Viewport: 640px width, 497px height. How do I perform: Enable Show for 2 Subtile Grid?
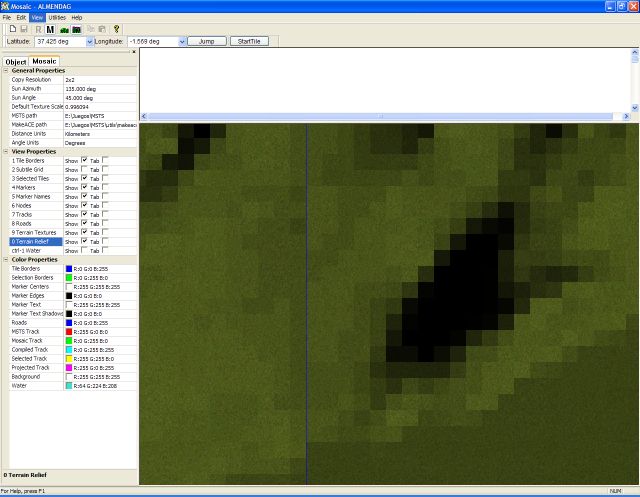(x=84, y=169)
